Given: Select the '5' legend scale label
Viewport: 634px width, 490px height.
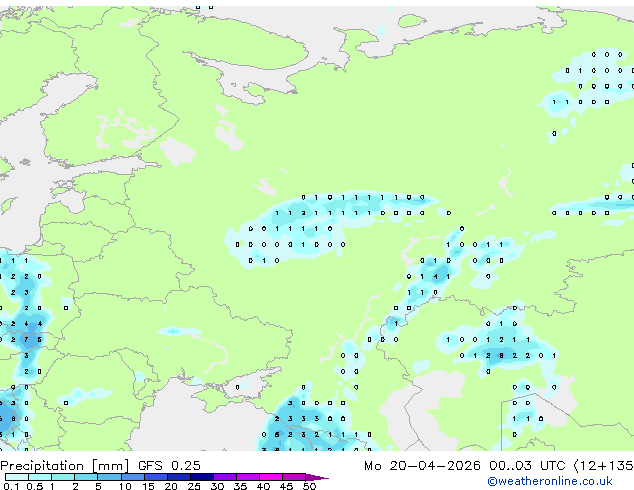Looking at the screenshot, I should click(x=98, y=486).
